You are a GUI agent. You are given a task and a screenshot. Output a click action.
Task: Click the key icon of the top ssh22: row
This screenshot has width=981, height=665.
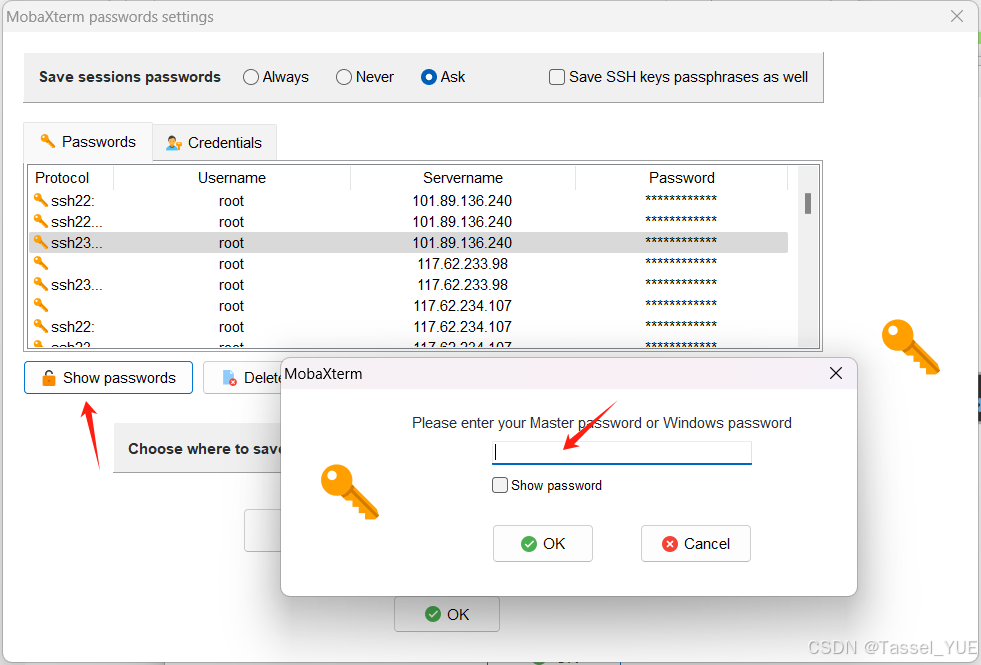tap(41, 200)
